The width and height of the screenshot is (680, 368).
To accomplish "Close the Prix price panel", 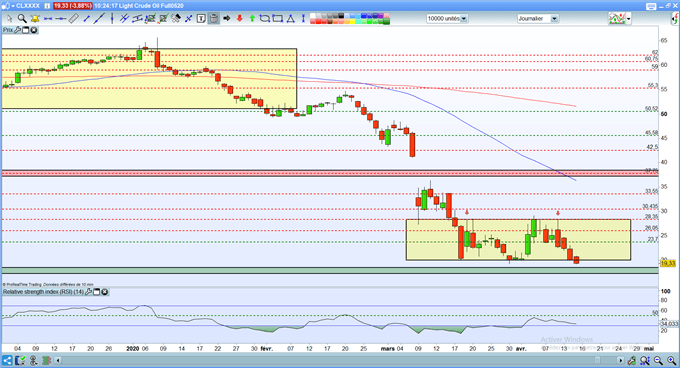I will pyautogui.click(x=33, y=30).
